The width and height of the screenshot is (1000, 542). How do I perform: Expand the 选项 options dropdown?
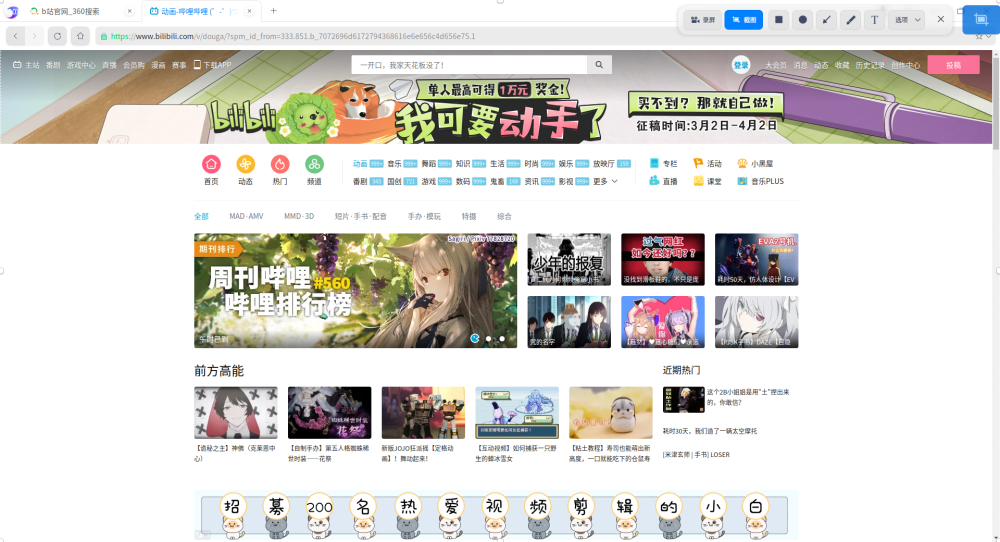point(907,19)
